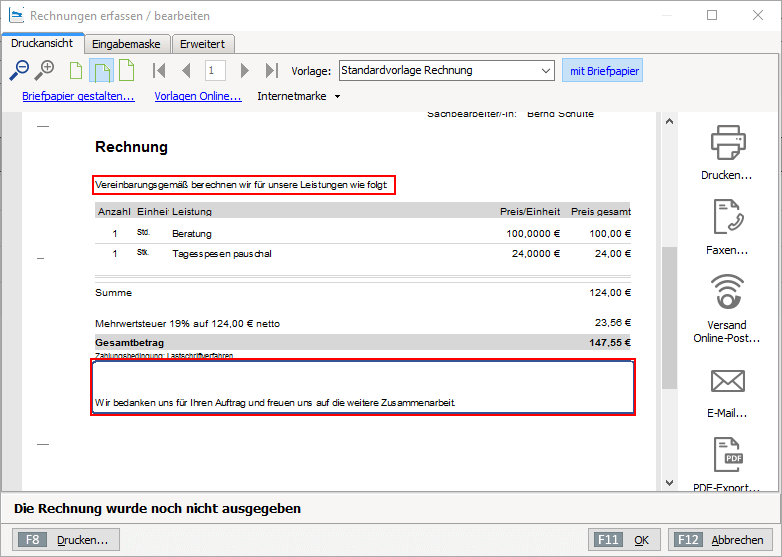Open the 'Briefpapier gestalten...' link
Screen dimensions: 782x557
click(78, 97)
